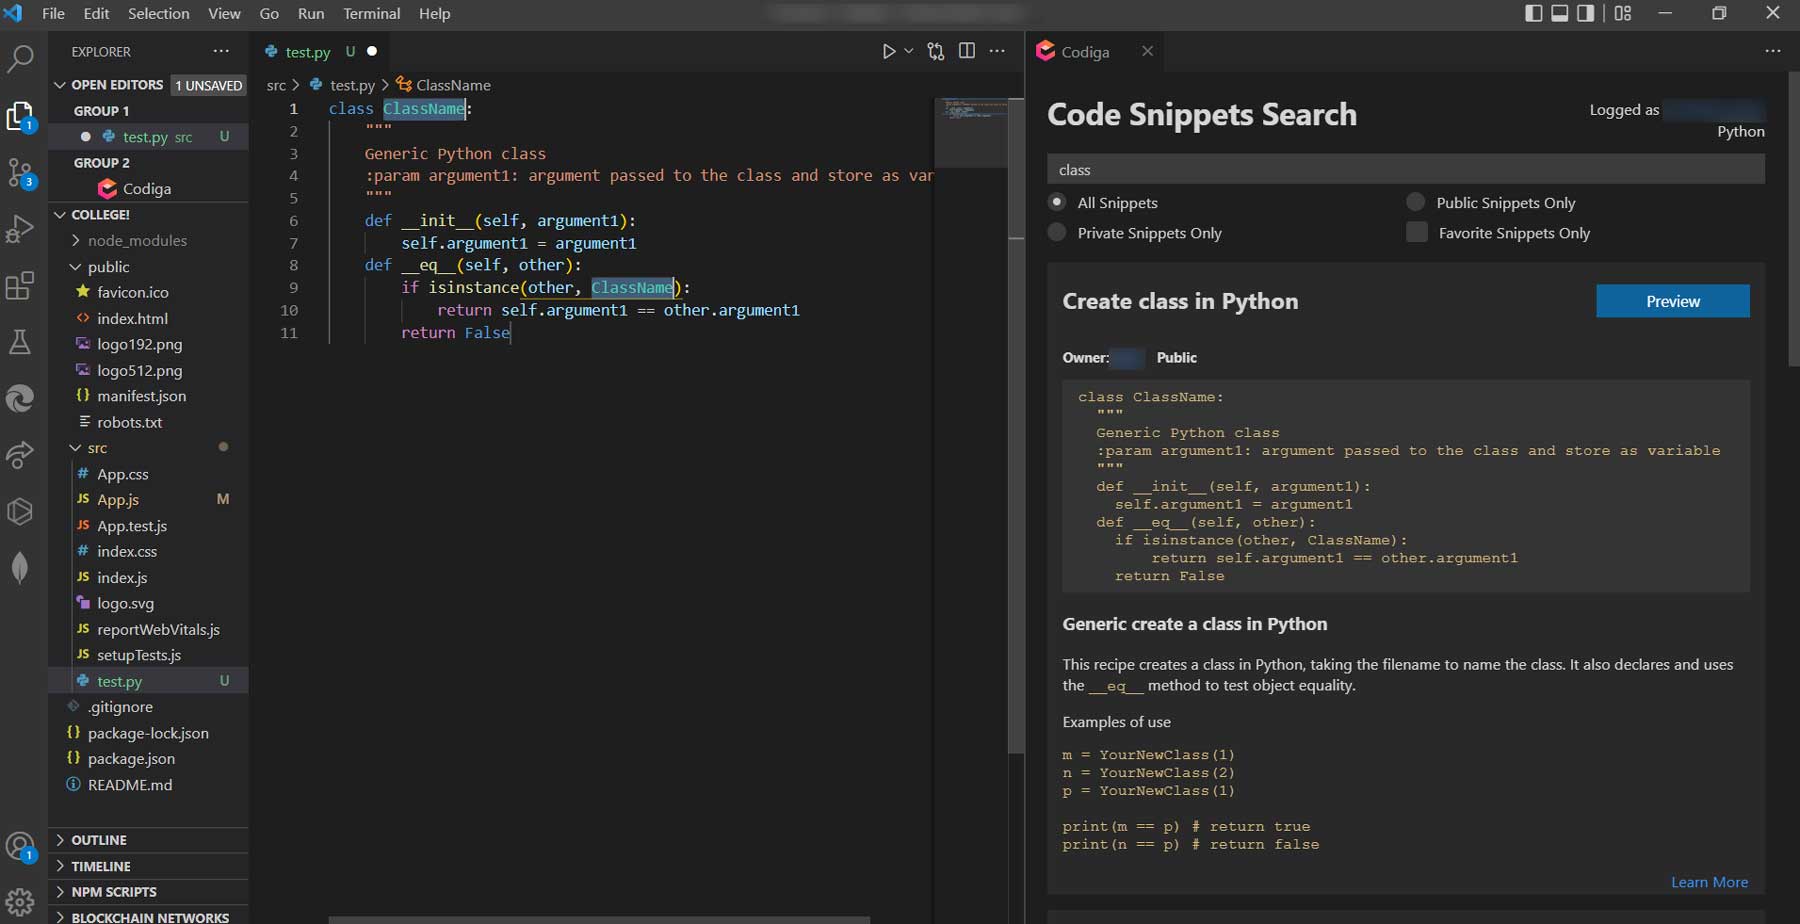Select the All Snippets radio button
1800x924 pixels.
click(1057, 202)
